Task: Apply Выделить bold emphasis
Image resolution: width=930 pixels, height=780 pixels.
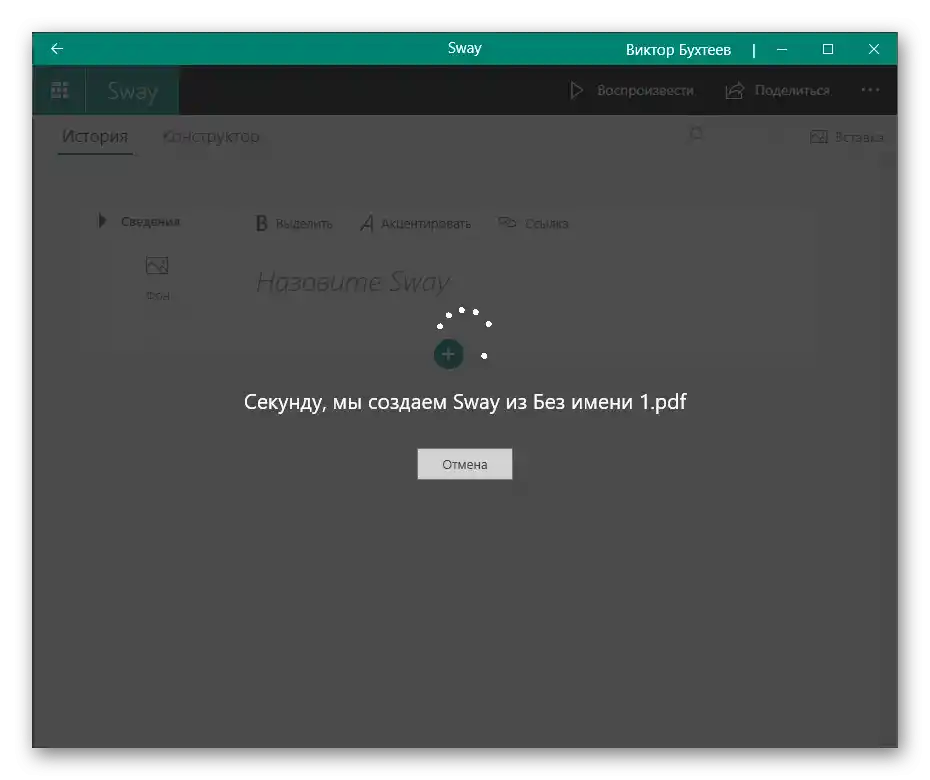Action: [x=294, y=224]
